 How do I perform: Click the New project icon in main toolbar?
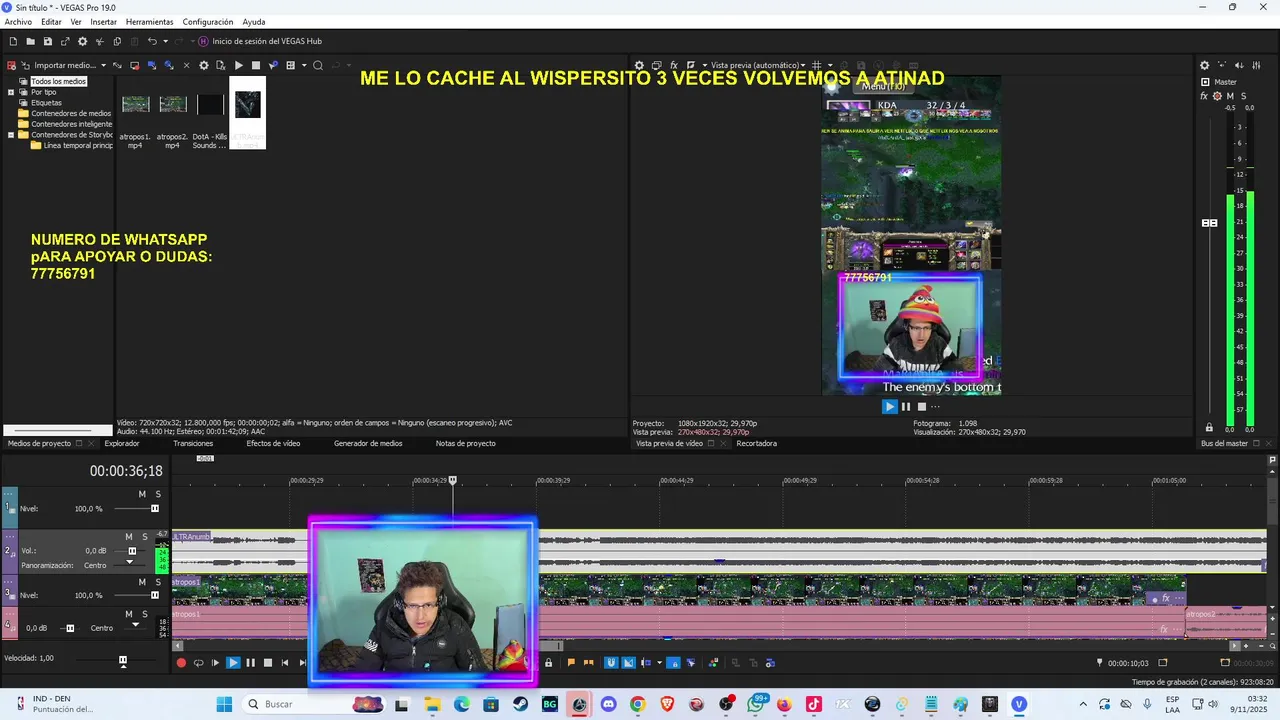pos(13,41)
